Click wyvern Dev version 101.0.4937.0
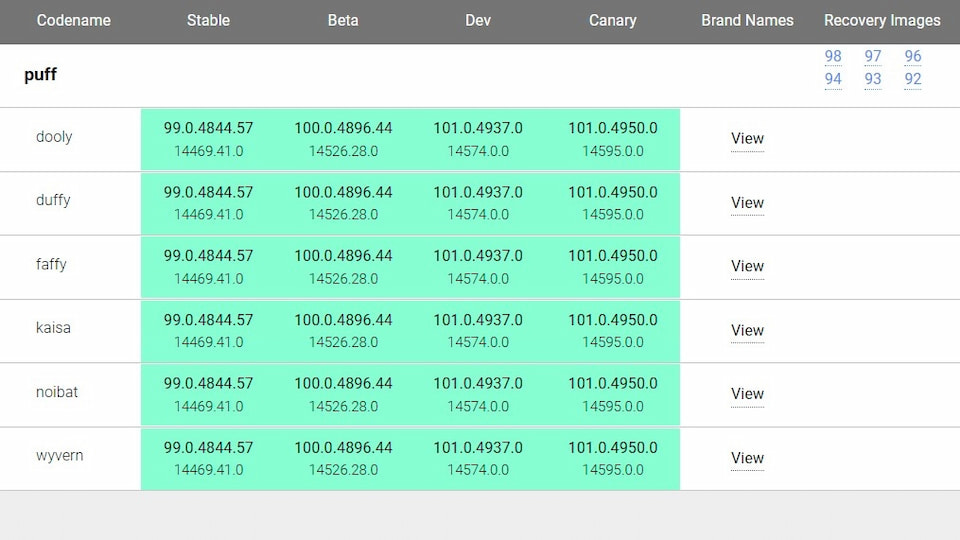 [478, 448]
